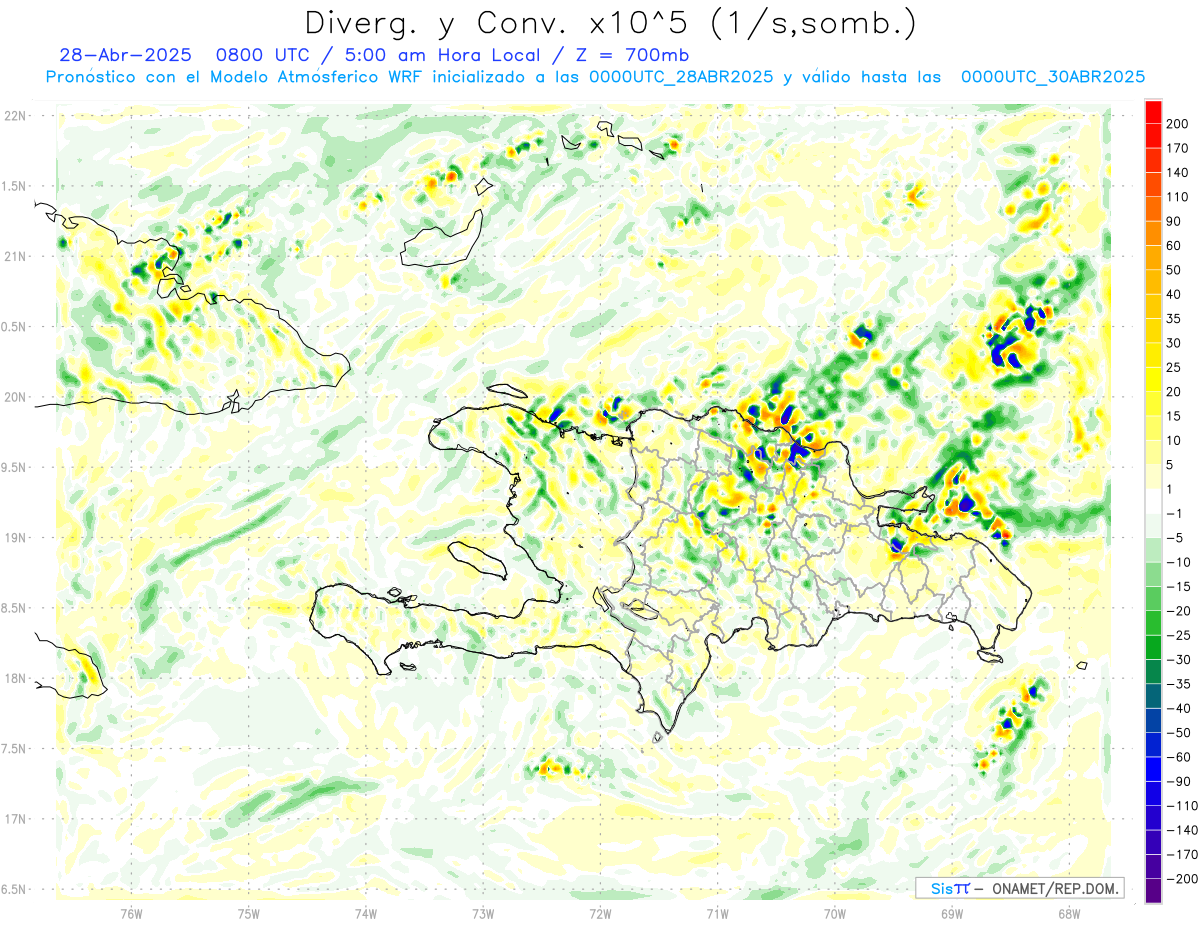Click the positive "110" color scale value

[x=1179, y=197]
